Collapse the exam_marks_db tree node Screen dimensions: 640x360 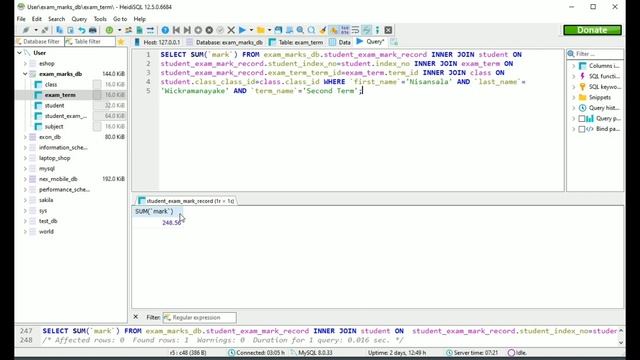pos(25,74)
